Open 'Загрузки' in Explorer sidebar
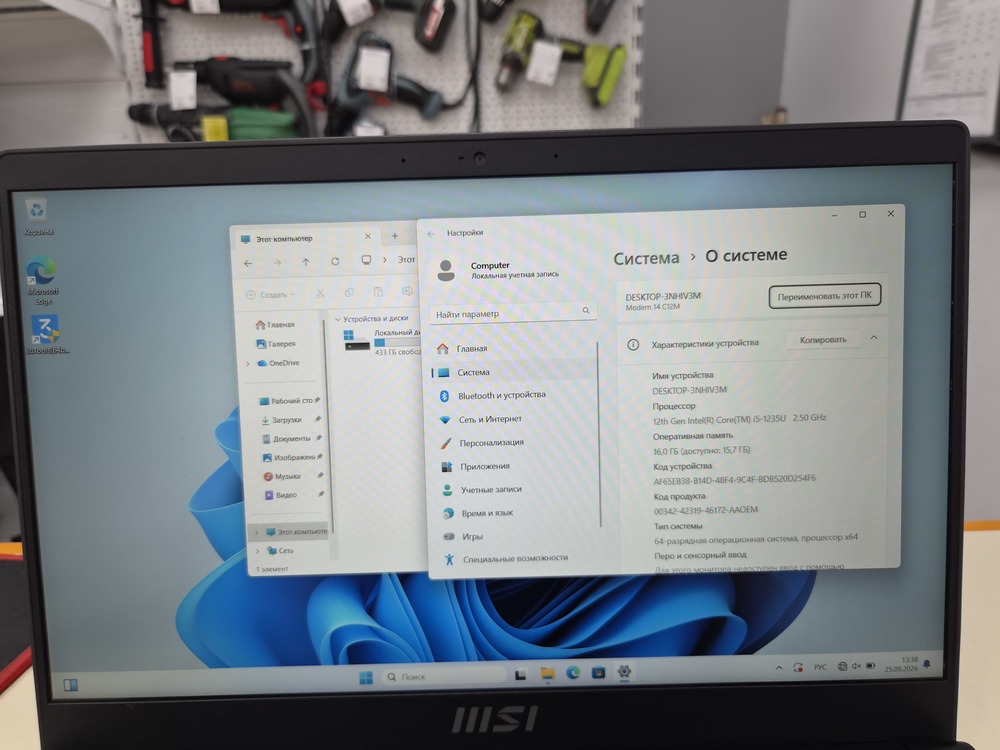 [281, 420]
